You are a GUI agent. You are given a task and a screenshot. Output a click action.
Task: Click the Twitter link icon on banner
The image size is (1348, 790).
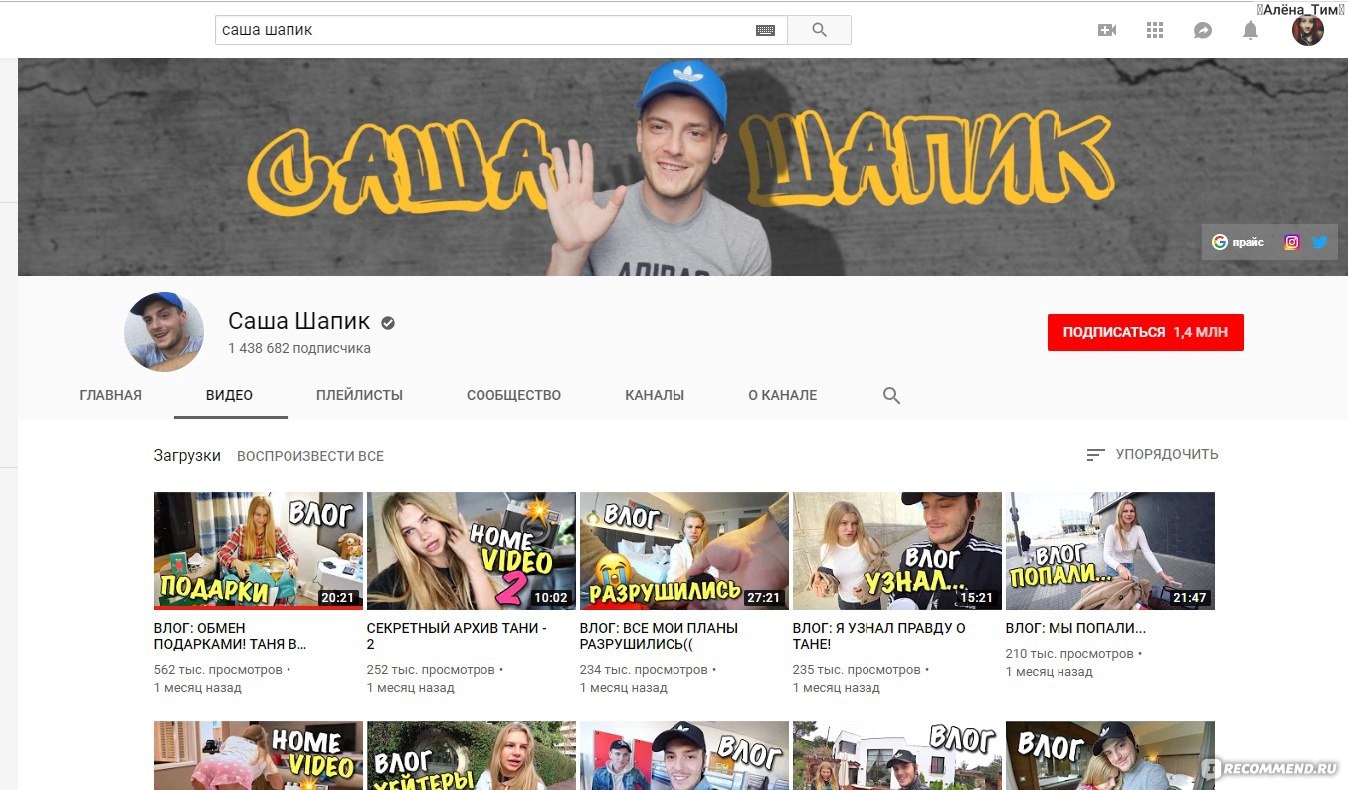1319,242
